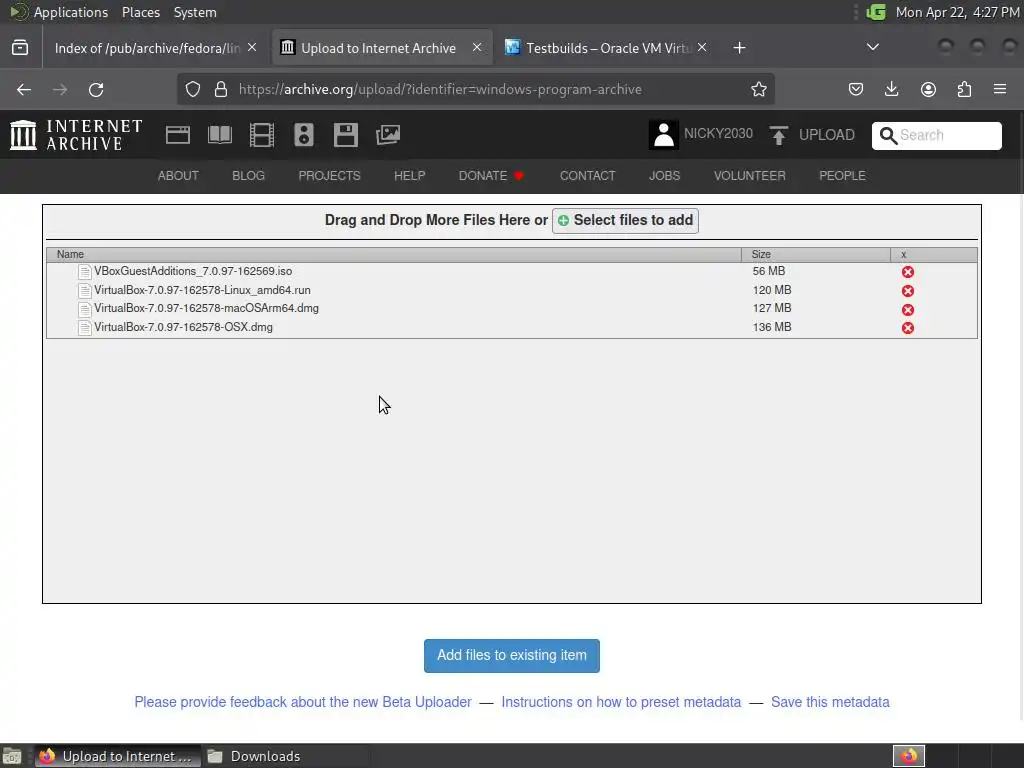Click the show desktop taskbar icon
The width and height of the screenshot is (1024, 768).
[12, 756]
